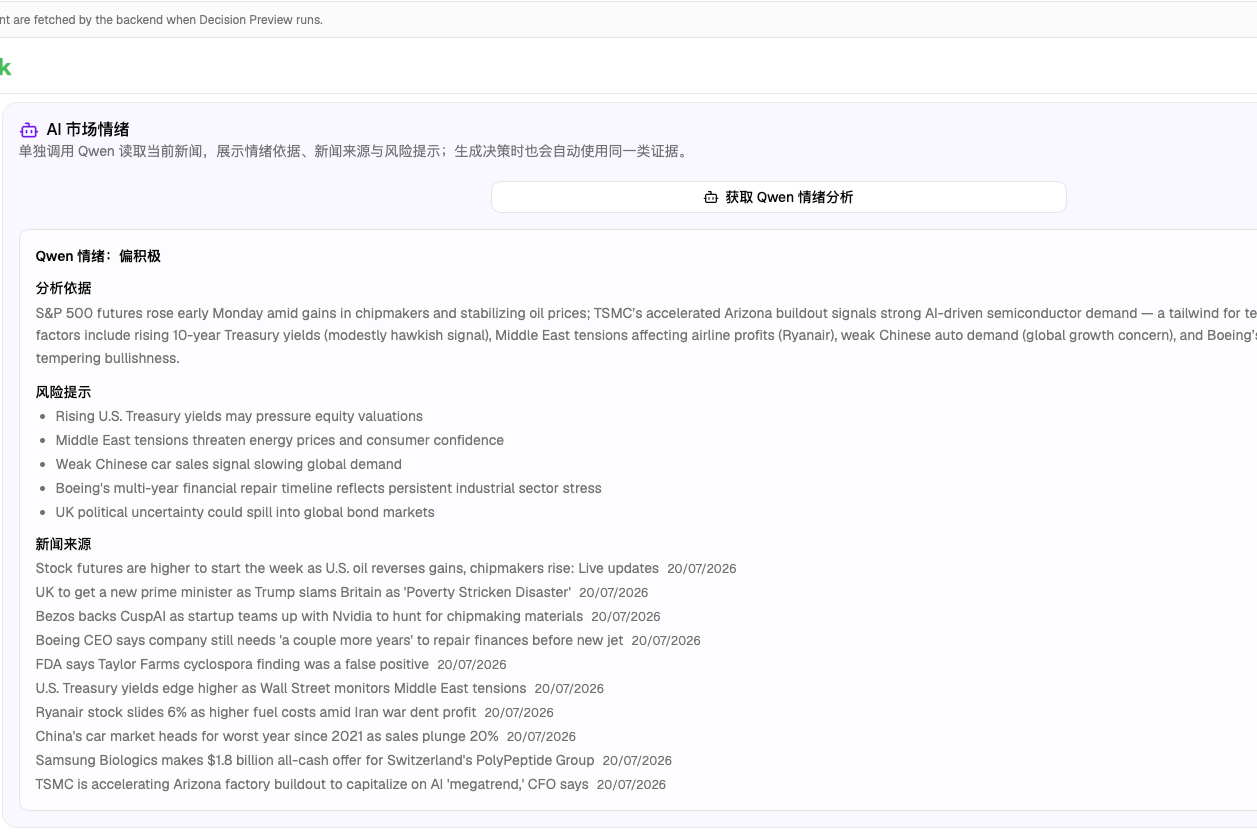
Task: Open the China's car market worst year headline
Action: pos(267,736)
